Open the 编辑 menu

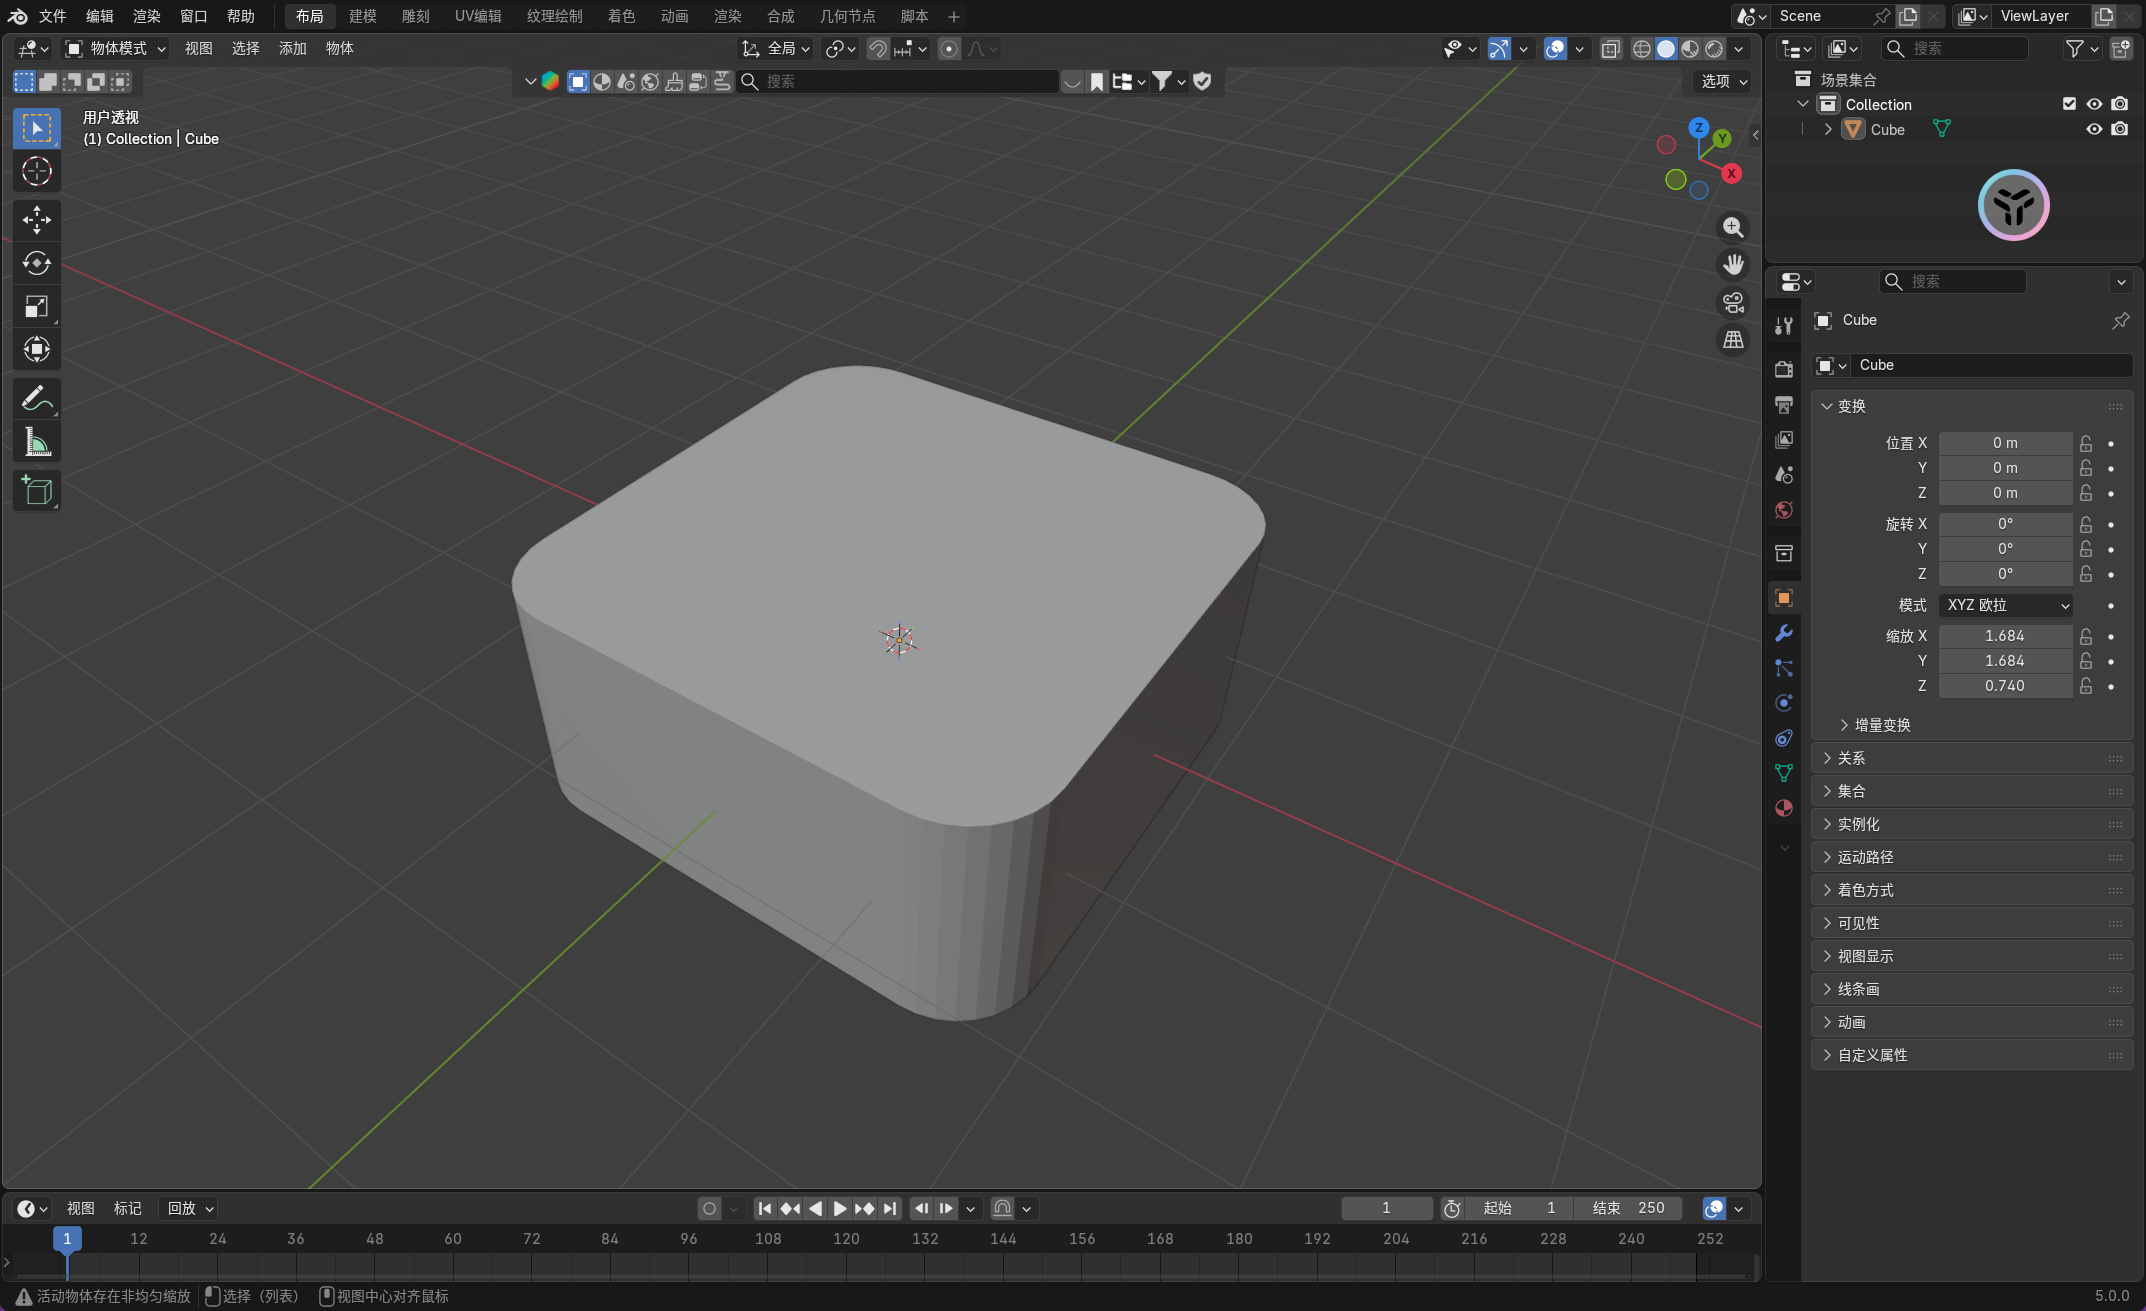pos(99,16)
